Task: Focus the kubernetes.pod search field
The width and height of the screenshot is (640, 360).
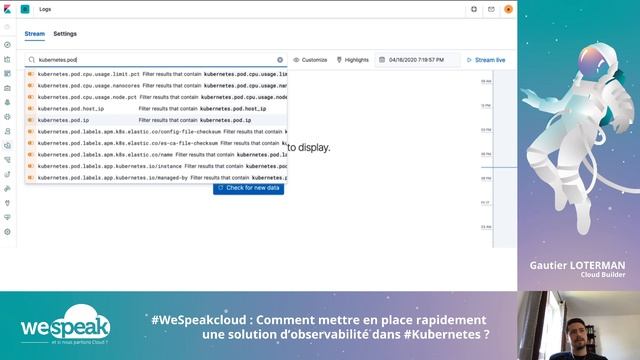Action: click(155, 60)
